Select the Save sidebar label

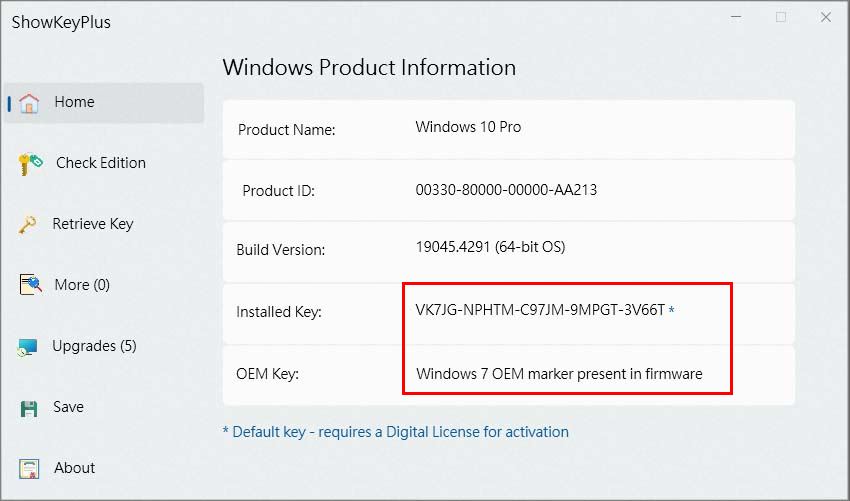pos(68,407)
